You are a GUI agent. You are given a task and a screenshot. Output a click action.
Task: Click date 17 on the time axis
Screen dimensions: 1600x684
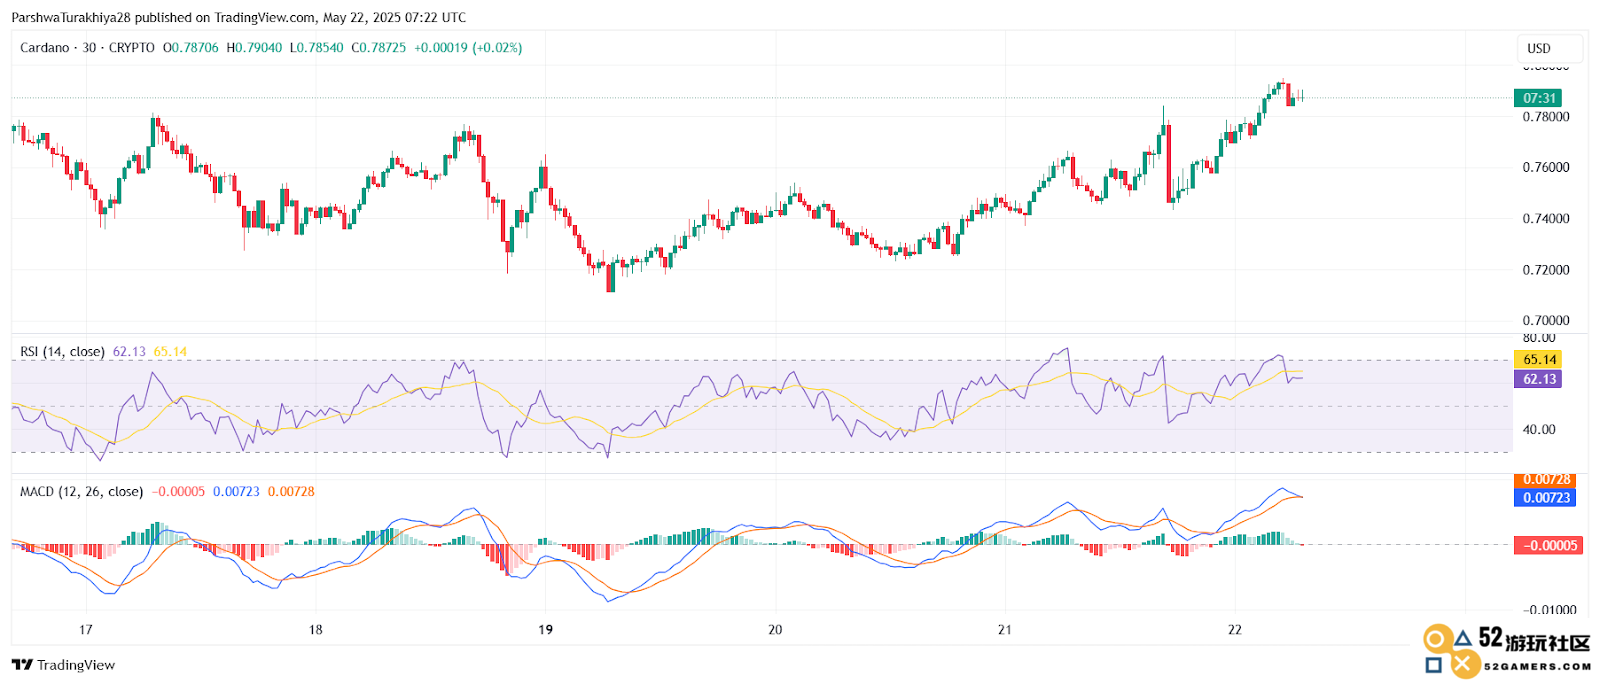coord(86,630)
